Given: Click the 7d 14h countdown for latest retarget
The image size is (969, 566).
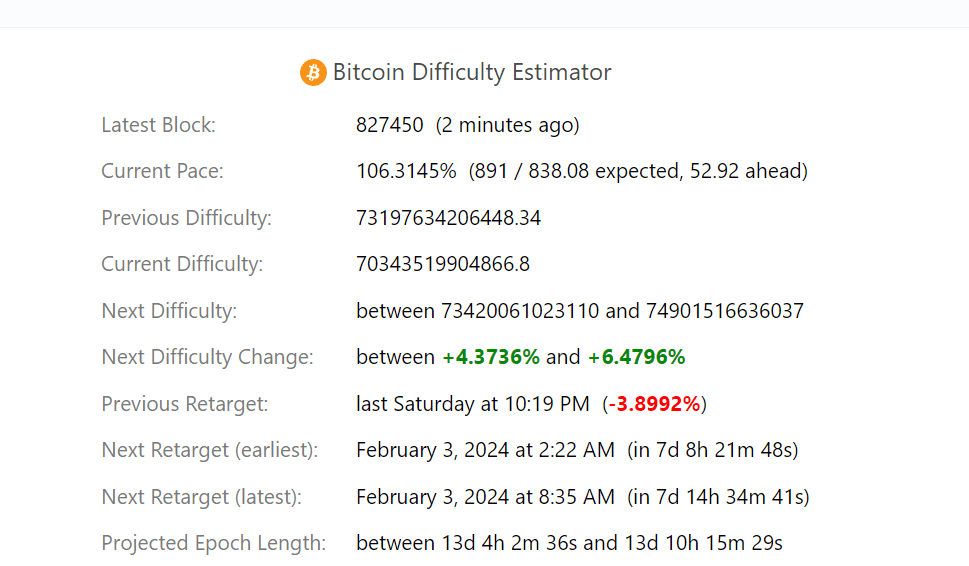Looking at the screenshot, I should [718, 497].
